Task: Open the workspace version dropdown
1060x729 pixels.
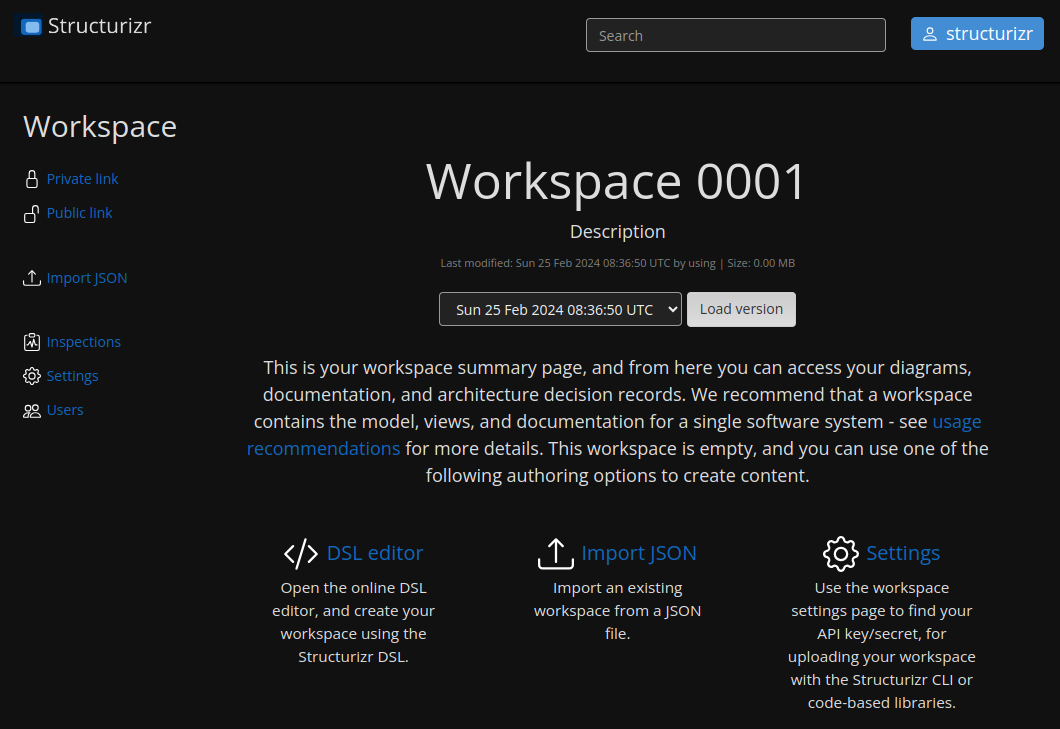Action: 560,309
